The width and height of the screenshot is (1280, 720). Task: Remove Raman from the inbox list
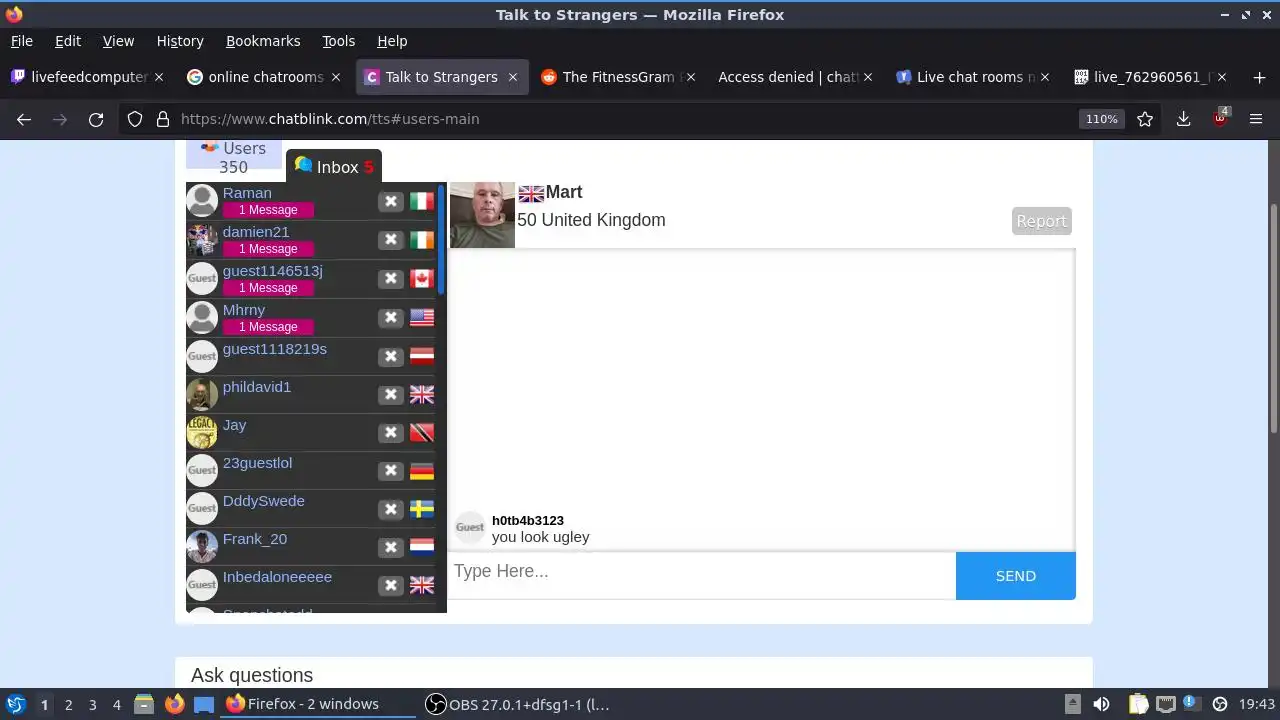(x=391, y=201)
